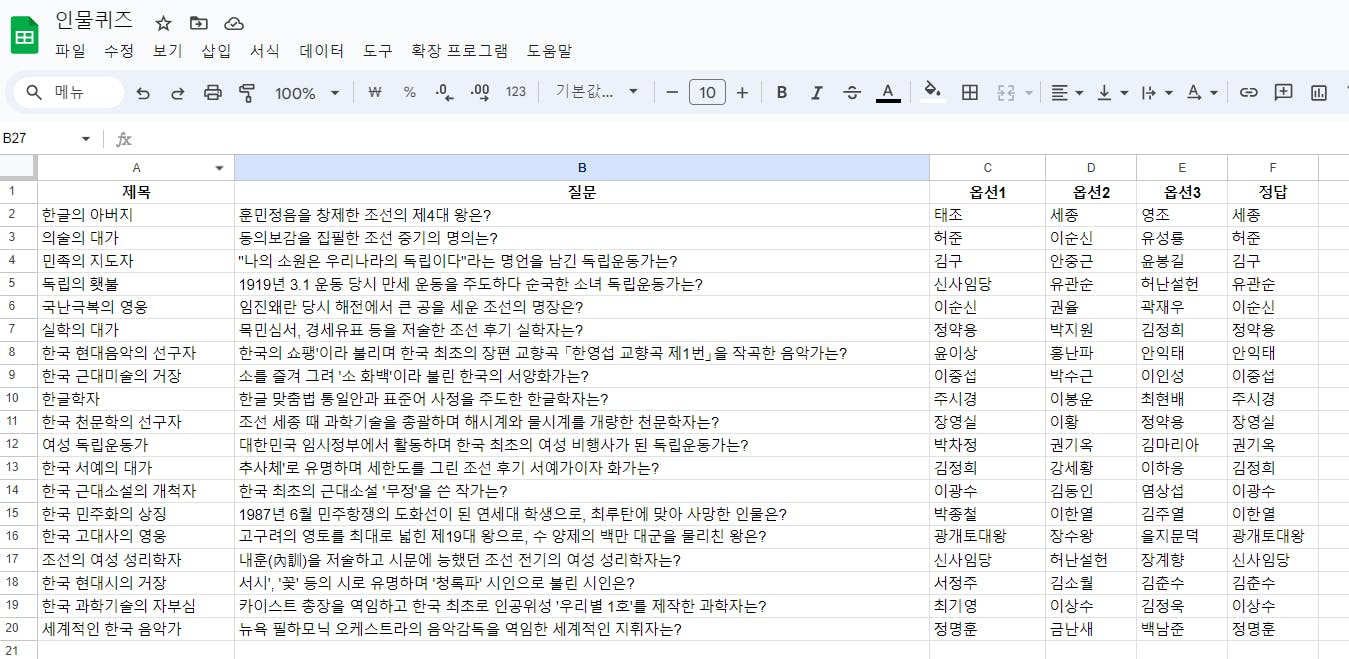Open the 수정 menu
This screenshot has width=1349, height=659.
click(119, 51)
